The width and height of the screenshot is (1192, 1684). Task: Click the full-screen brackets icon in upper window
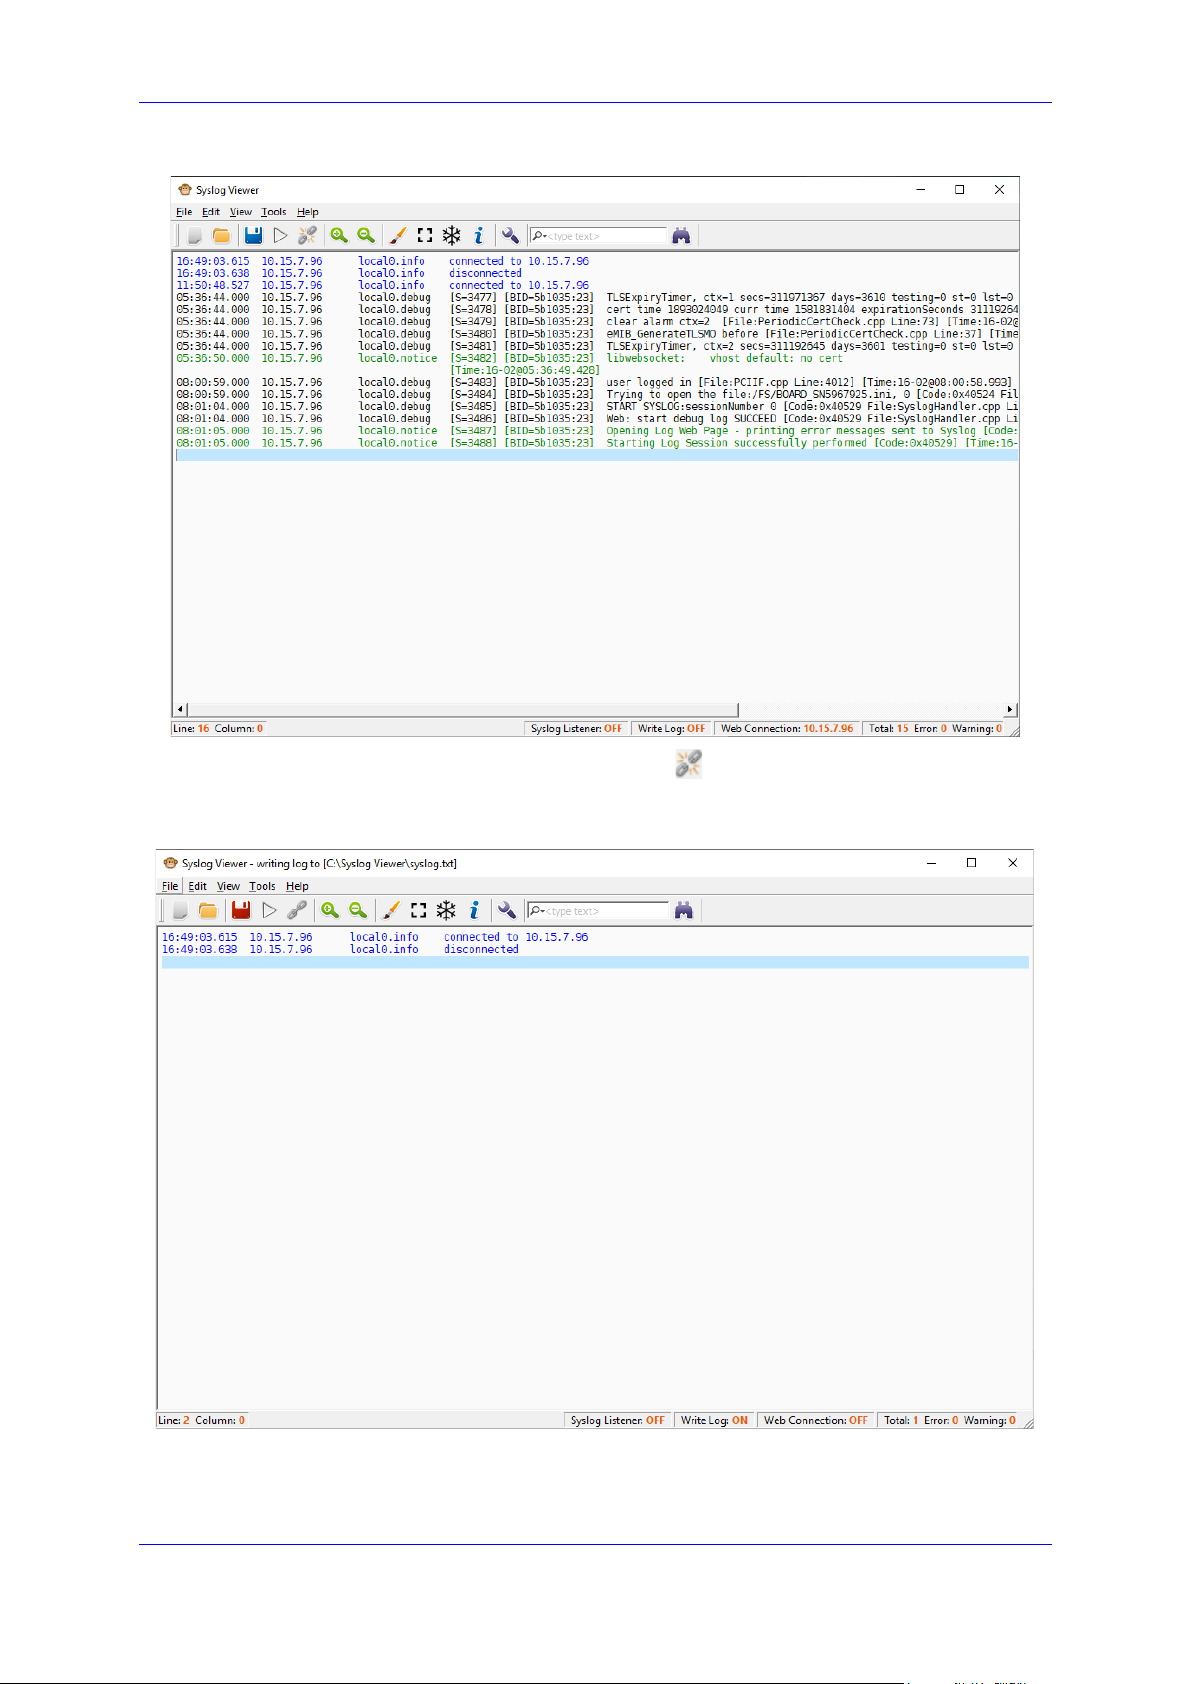tap(424, 236)
